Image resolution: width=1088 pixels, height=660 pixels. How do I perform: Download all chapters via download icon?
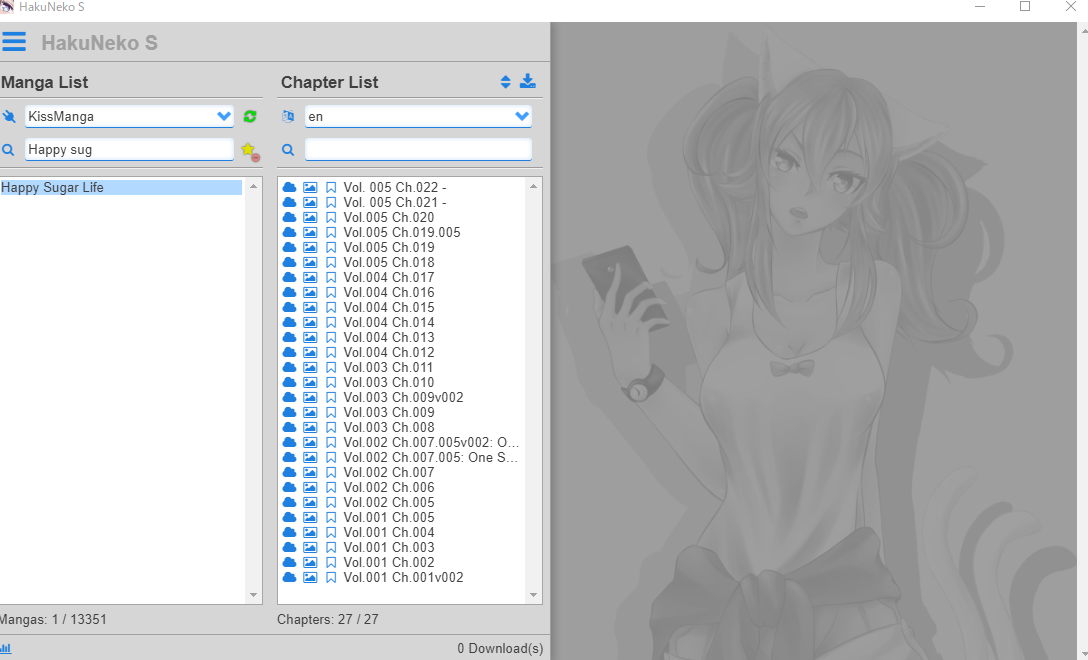coord(527,81)
